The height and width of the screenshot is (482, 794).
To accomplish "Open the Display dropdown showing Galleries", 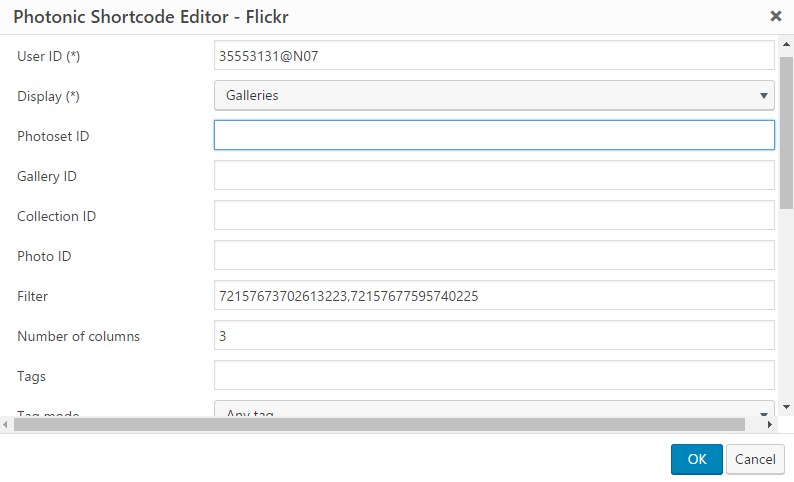I will coord(494,95).
